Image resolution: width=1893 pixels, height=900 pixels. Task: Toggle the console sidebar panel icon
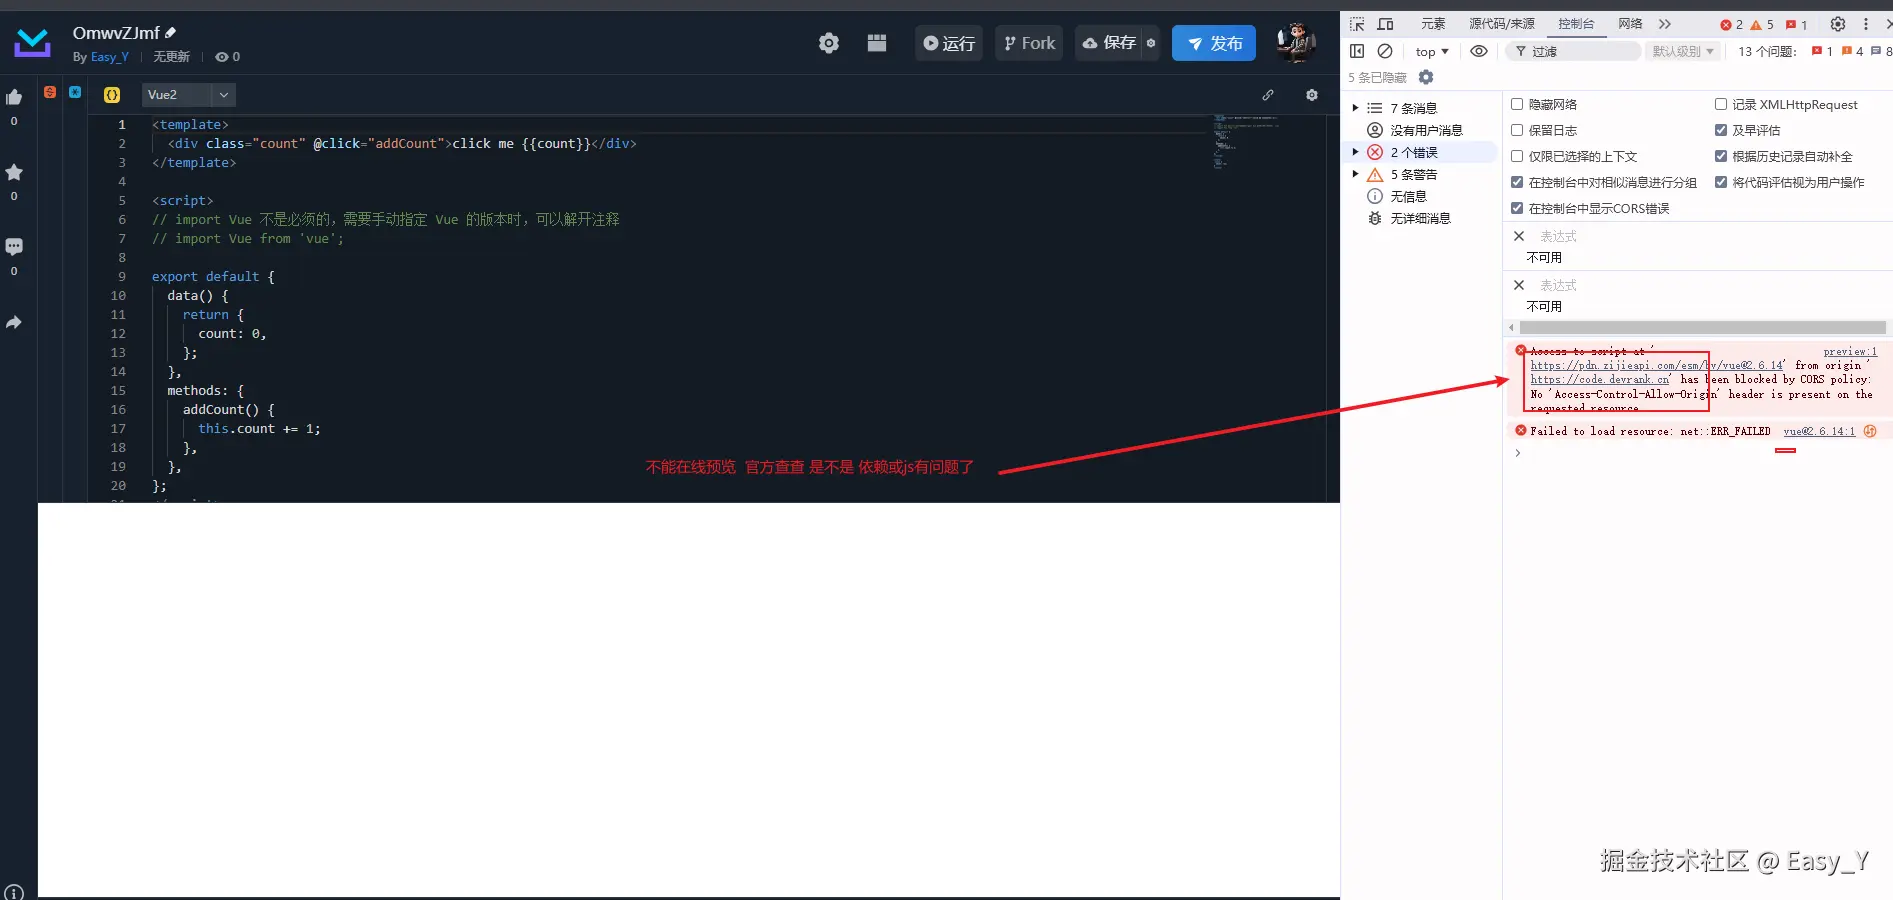click(1357, 51)
